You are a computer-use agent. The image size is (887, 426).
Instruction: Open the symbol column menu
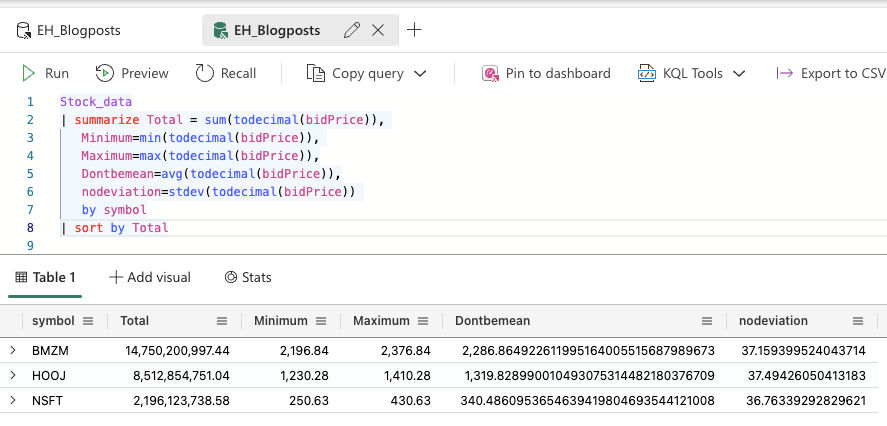point(88,321)
